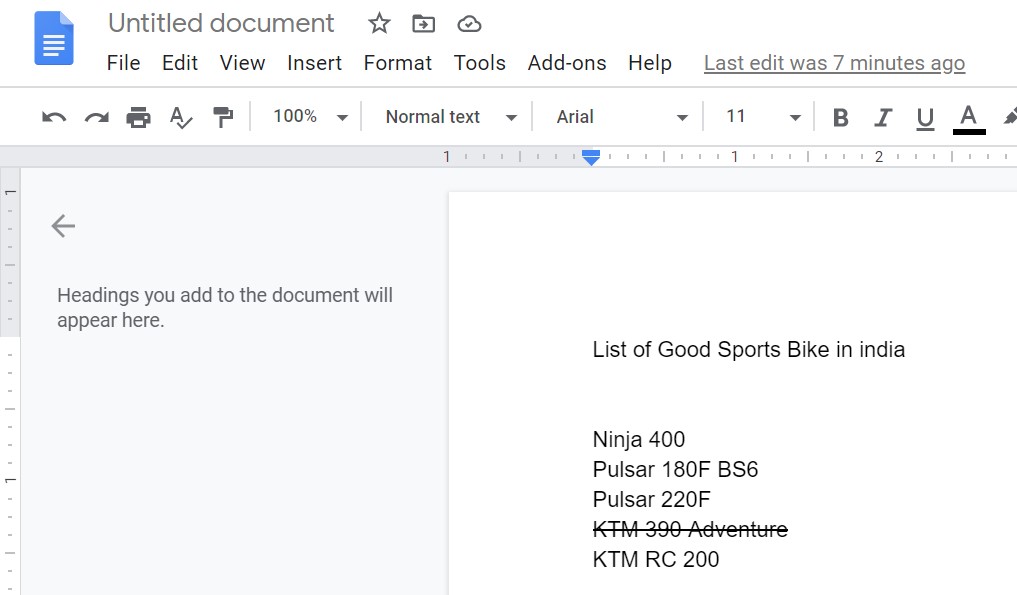This screenshot has height=595, width=1017.
Task: Click the vertical ruler on the left
Action: (10, 382)
